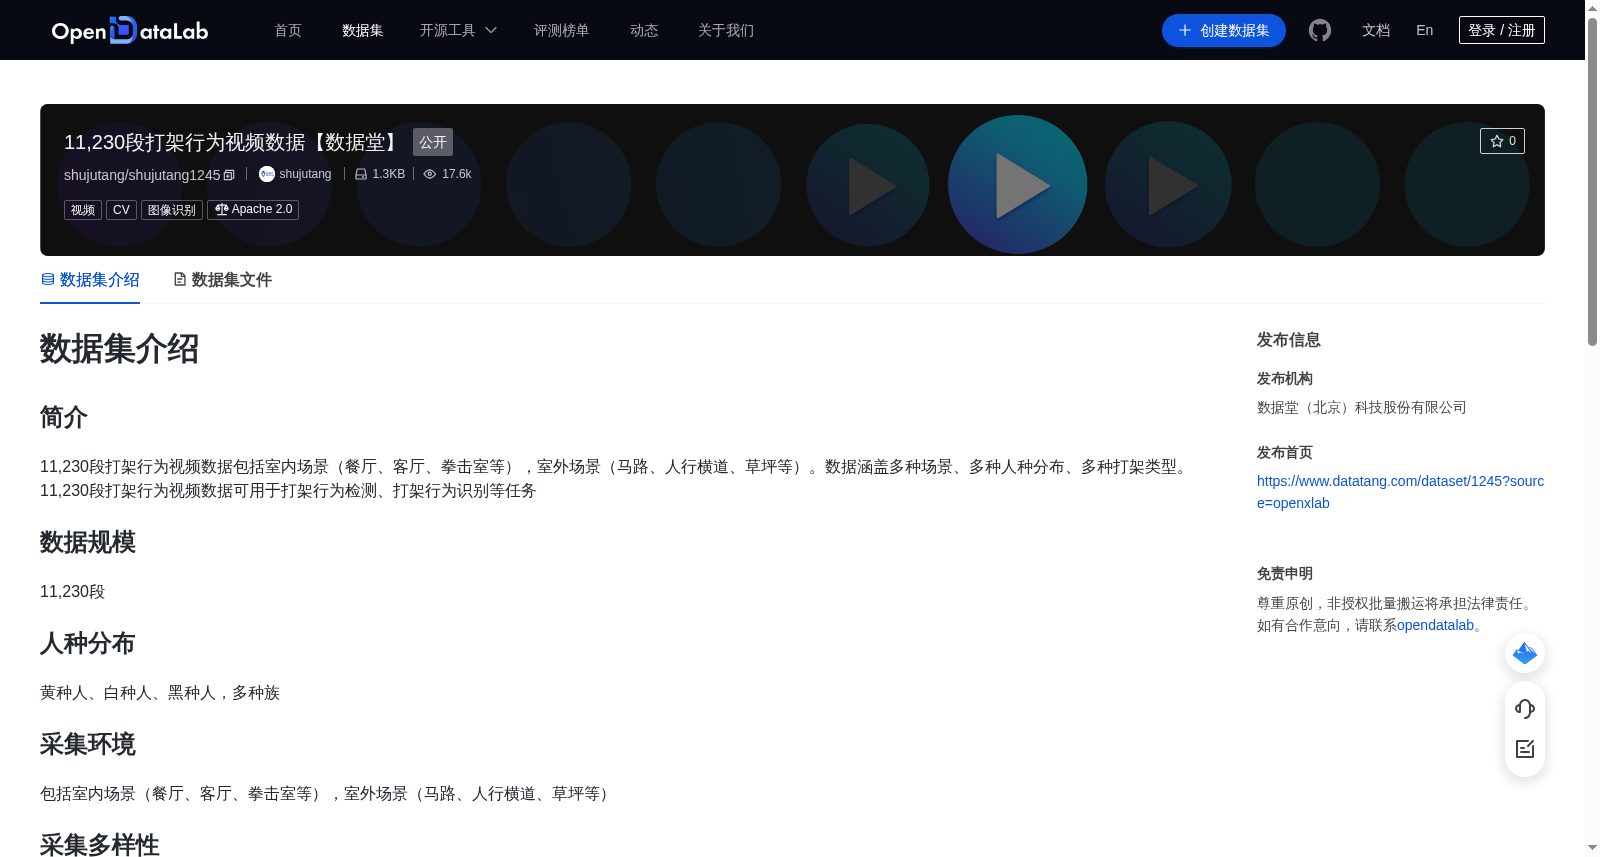
Task: Open the 动态 navigation item
Action: click(x=644, y=30)
